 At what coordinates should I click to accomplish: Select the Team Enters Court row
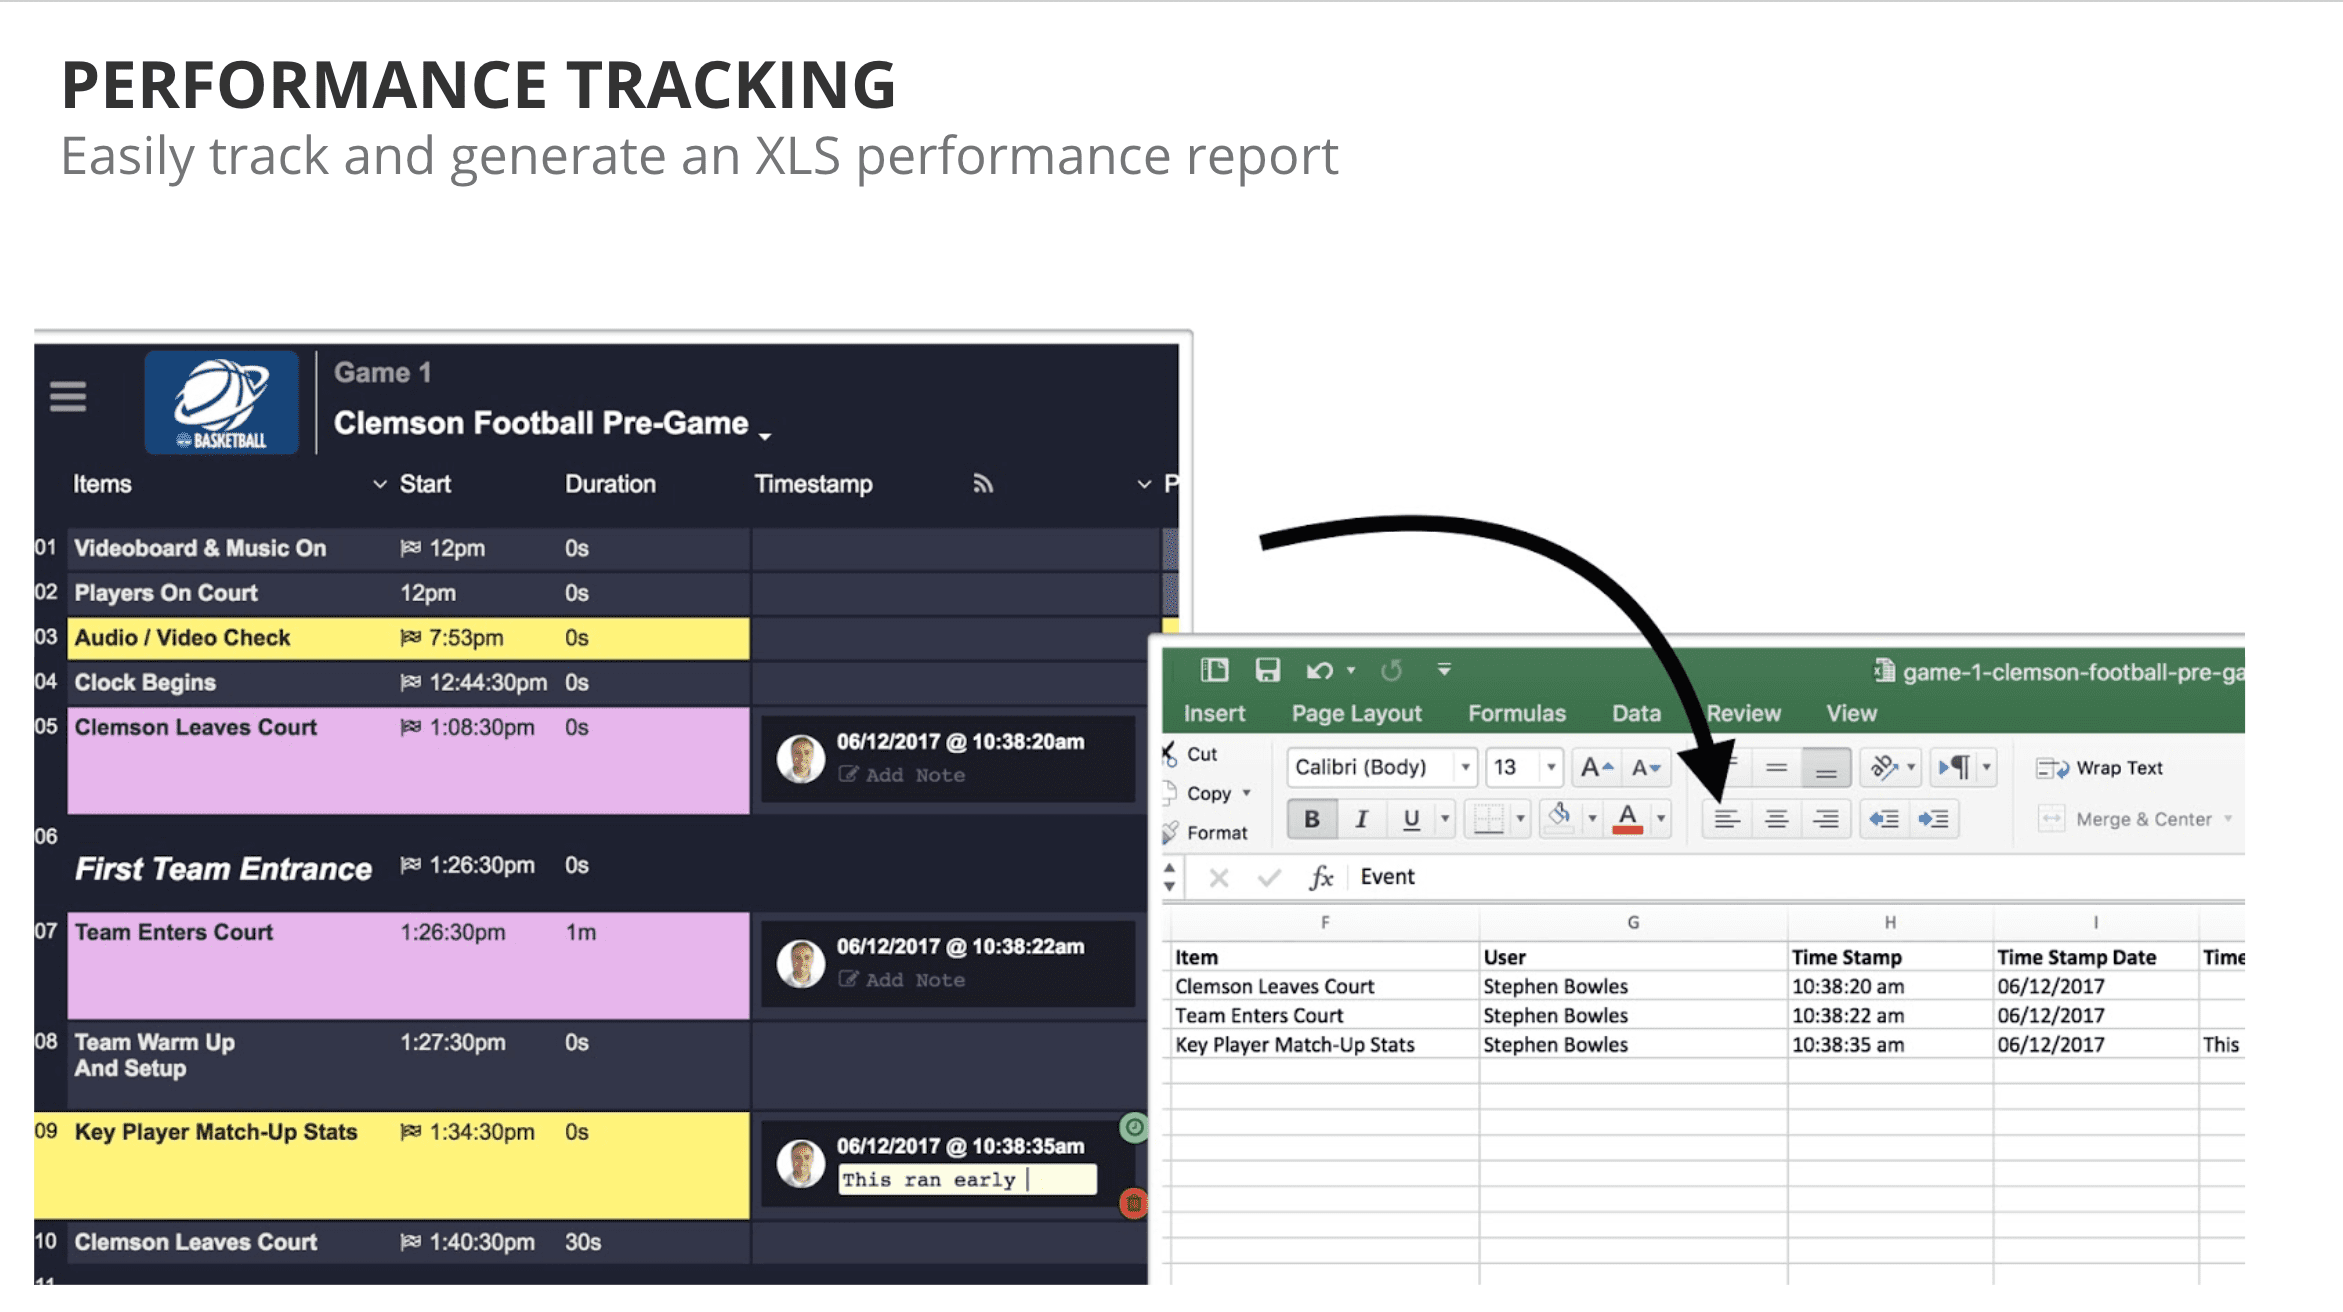[x=408, y=965]
